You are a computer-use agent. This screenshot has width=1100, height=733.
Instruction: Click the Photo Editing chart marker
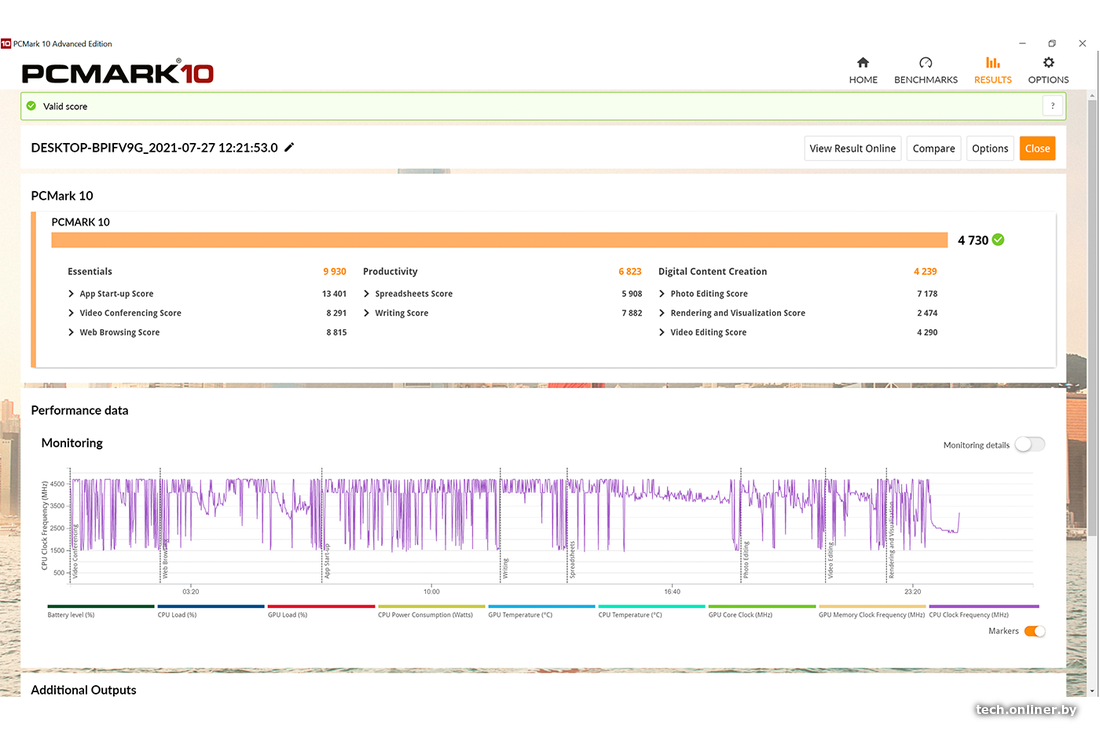point(746,560)
